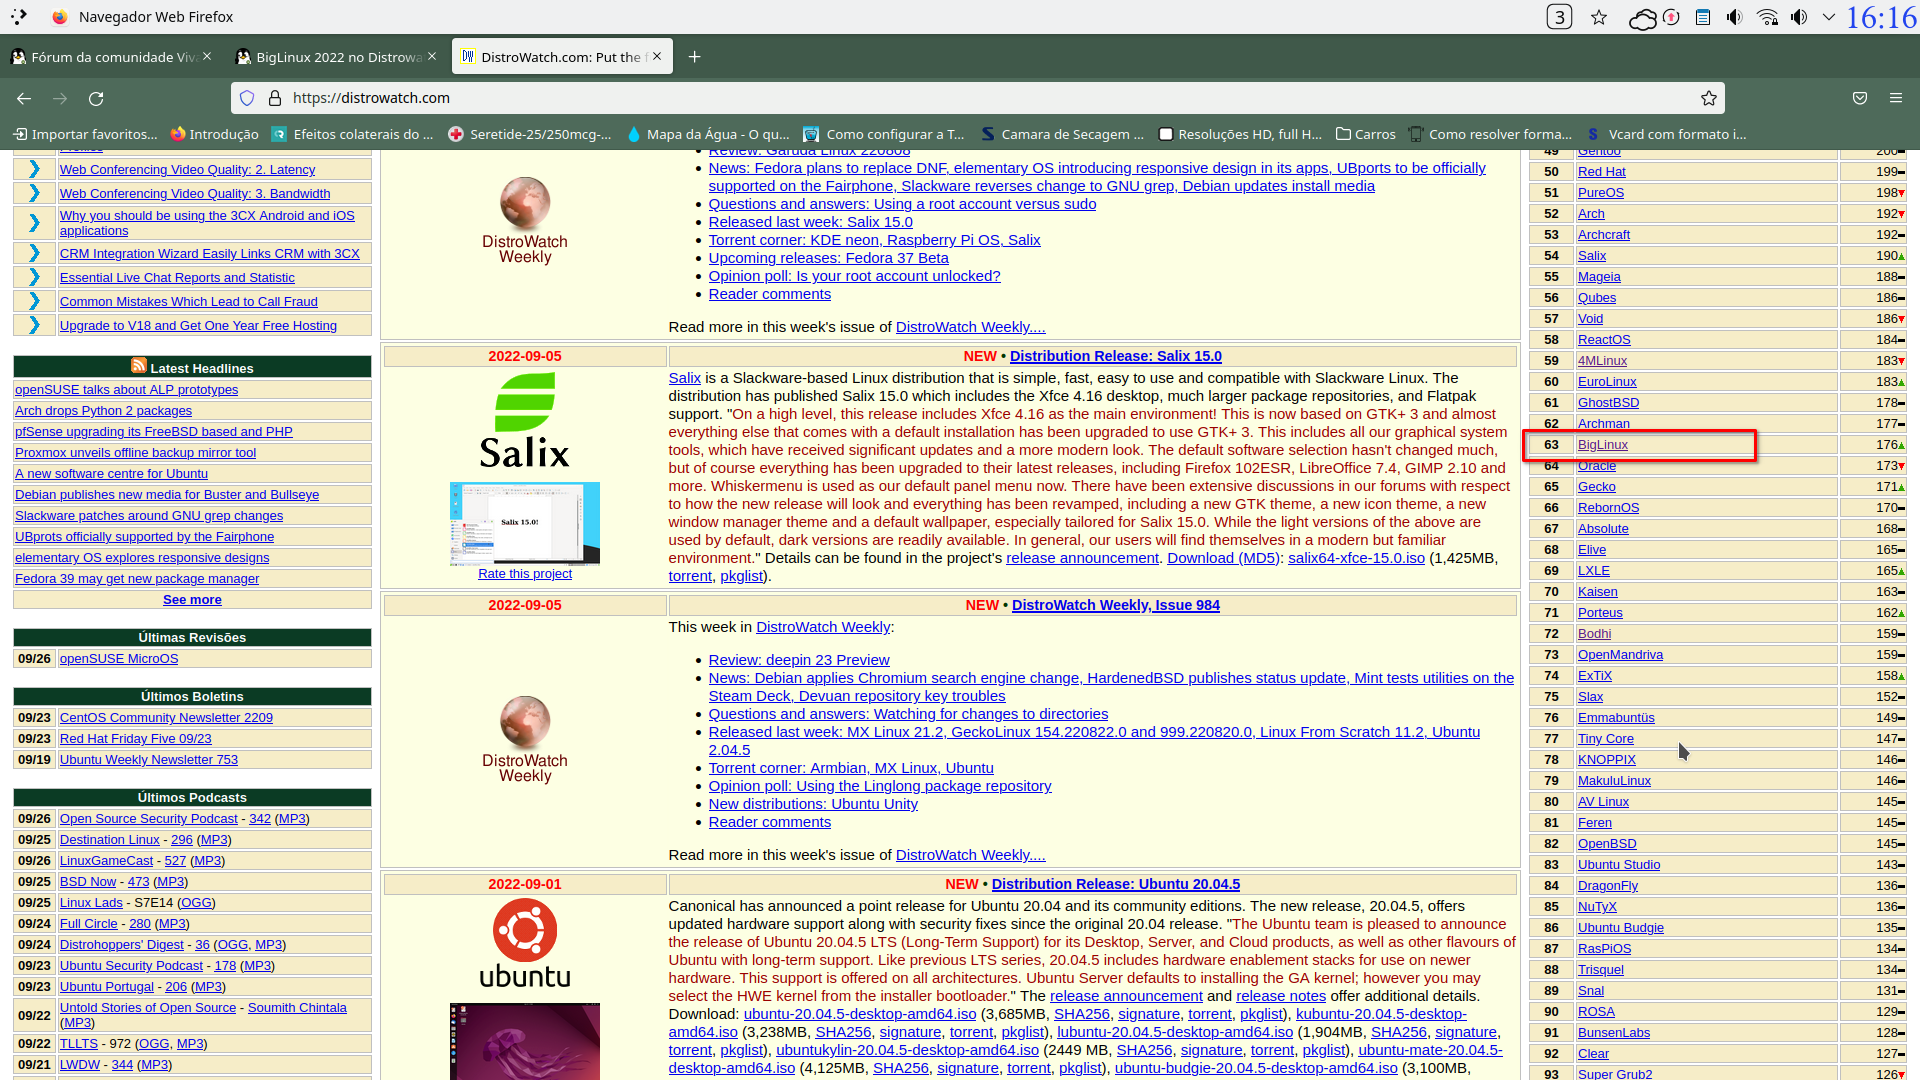Open Review: deepin 23 Preview link
1920x1080 pixels.
pyautogui.click(x=798, y=660)
